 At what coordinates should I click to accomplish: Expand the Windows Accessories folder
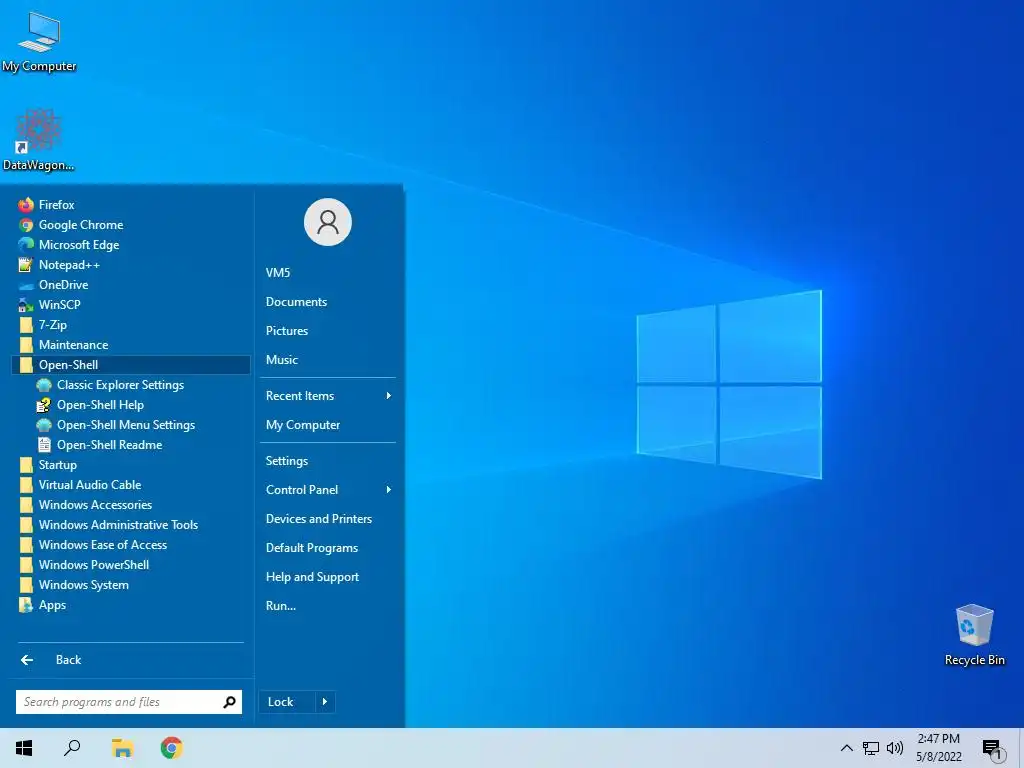pos(131,505)
